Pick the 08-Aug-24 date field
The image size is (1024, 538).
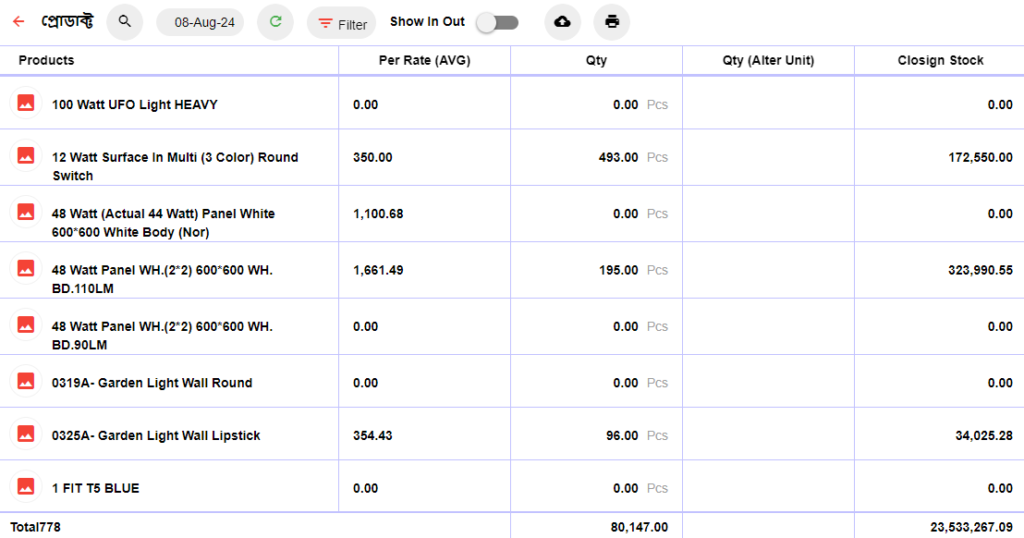[200, 22]
